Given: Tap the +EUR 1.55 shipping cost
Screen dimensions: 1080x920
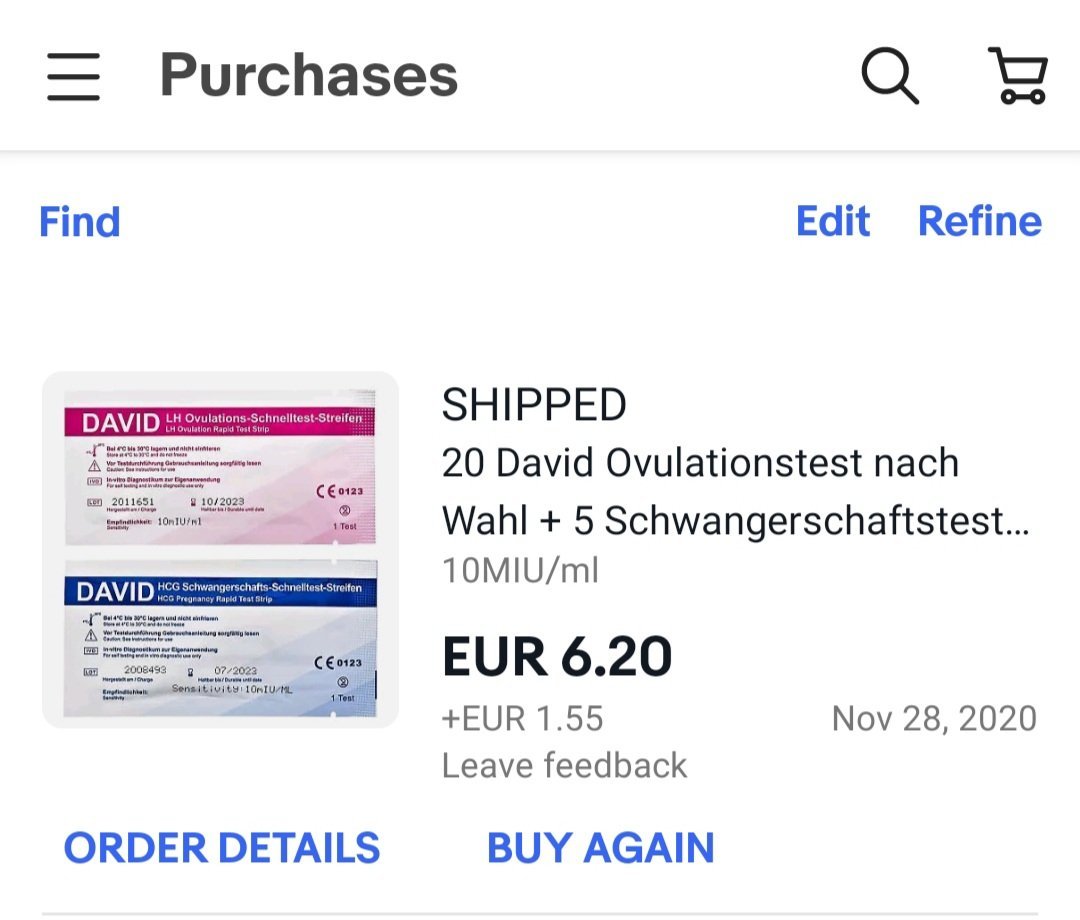Looking at the screenshot, I should pos(522,718).
